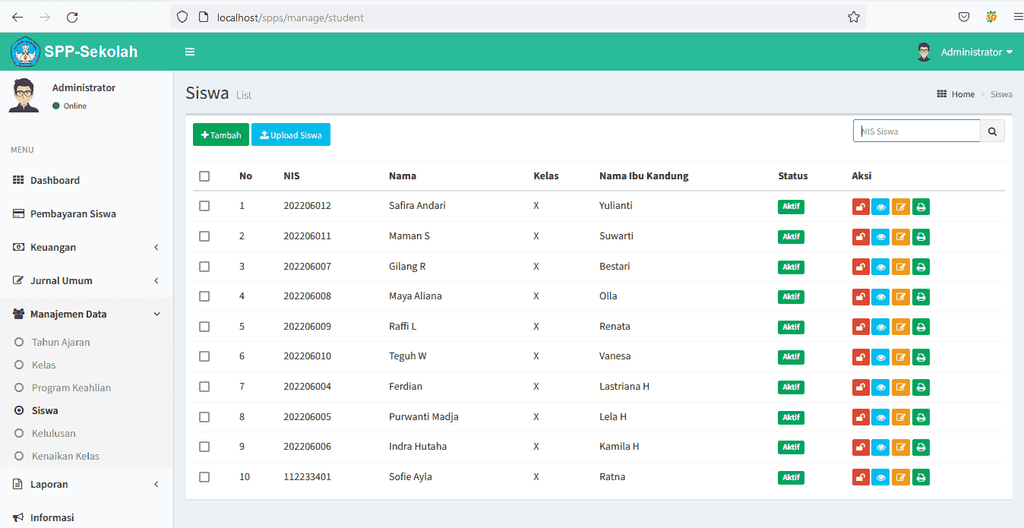The height and width of the screenshot is (528, 1024).
Task: Follow the Home breadcrumb link
Action: [x=963, y=95]
